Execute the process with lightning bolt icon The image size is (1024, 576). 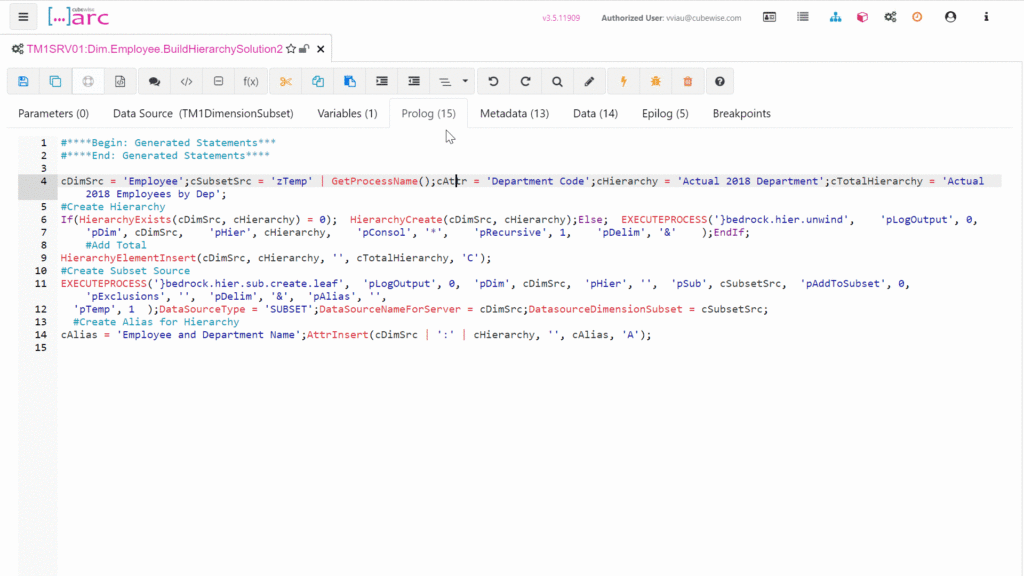point(624,82)
